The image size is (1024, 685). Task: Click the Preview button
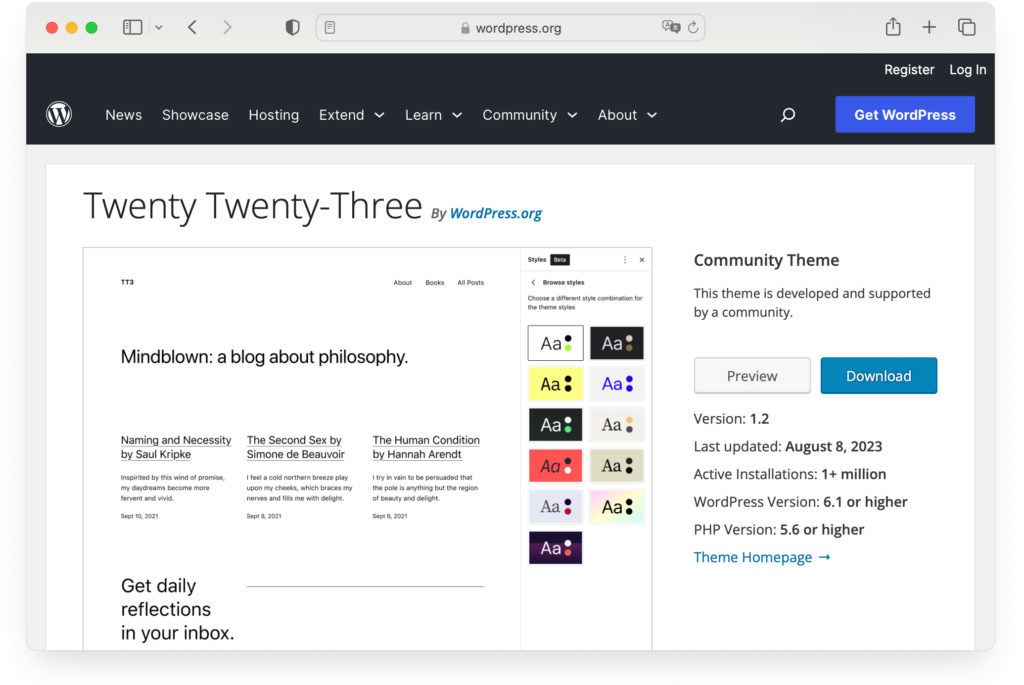(x=752, y=375)
